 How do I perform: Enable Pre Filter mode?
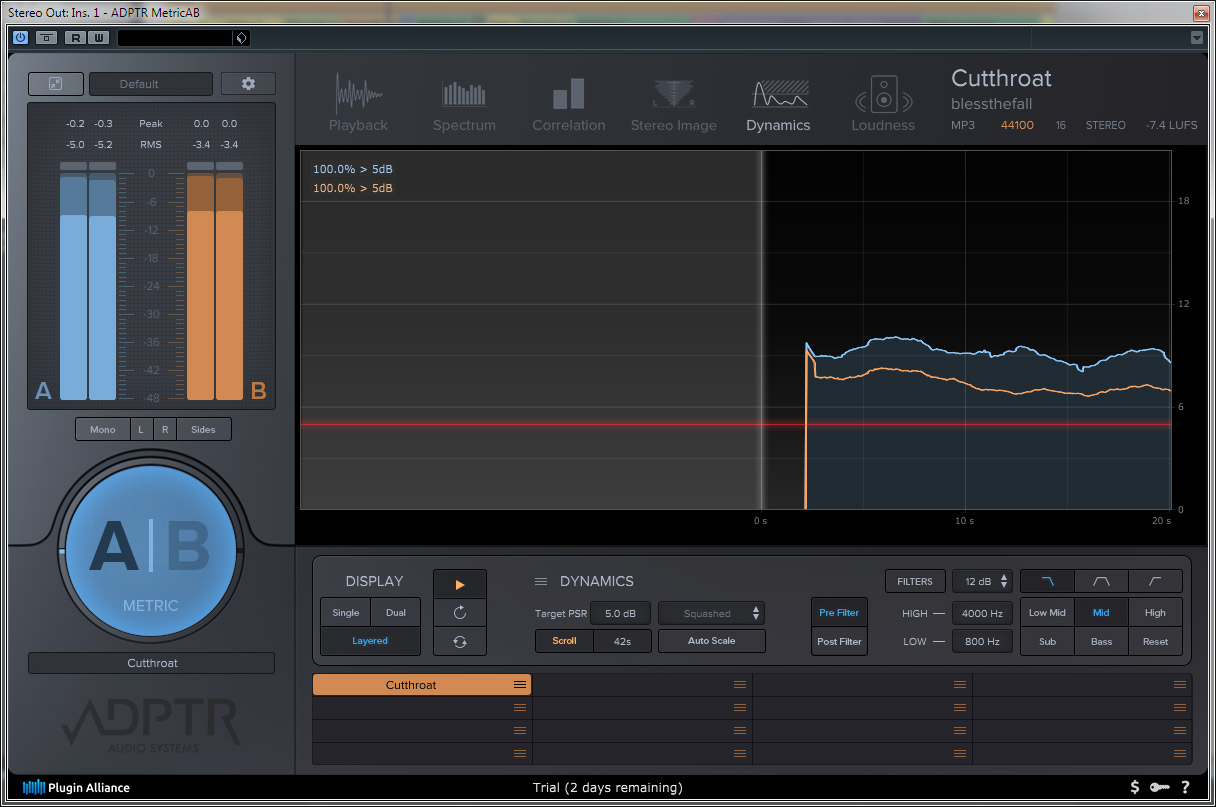pyautogui.click(x=839, y=613)
